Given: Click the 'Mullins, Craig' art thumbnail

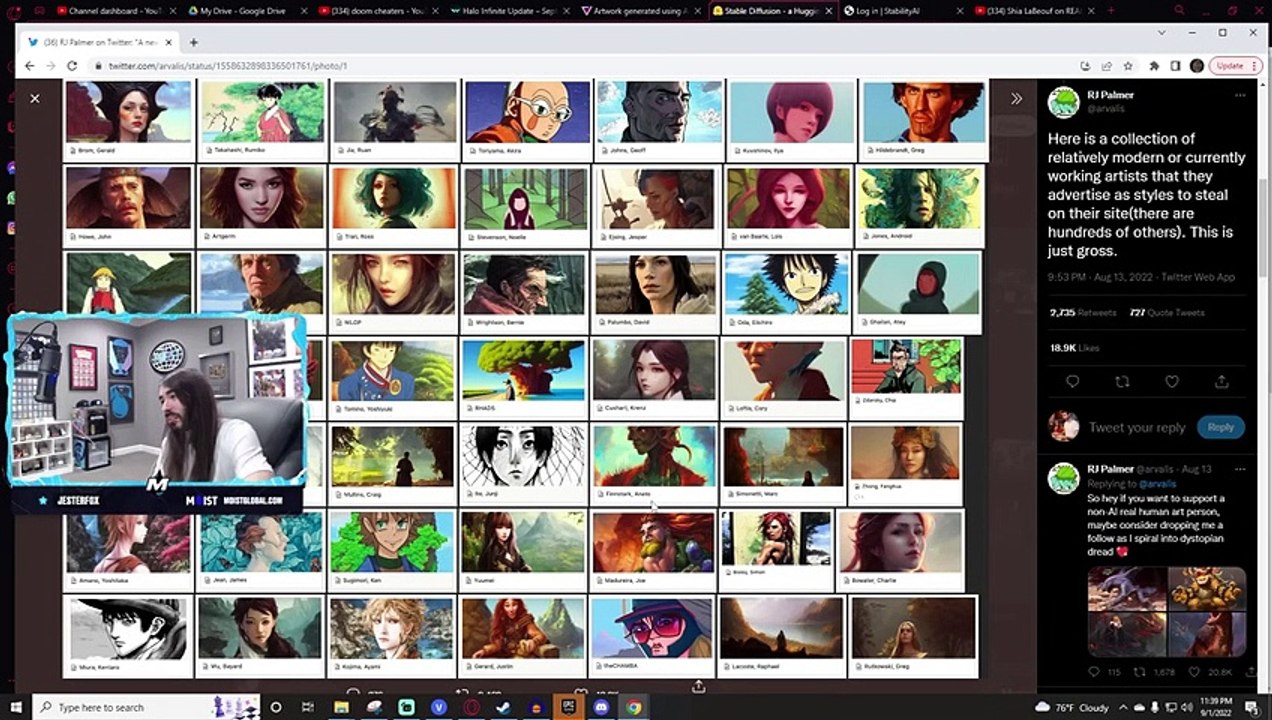Looking at the screenshot, I should pyautogui.click(x=391, y=464).
